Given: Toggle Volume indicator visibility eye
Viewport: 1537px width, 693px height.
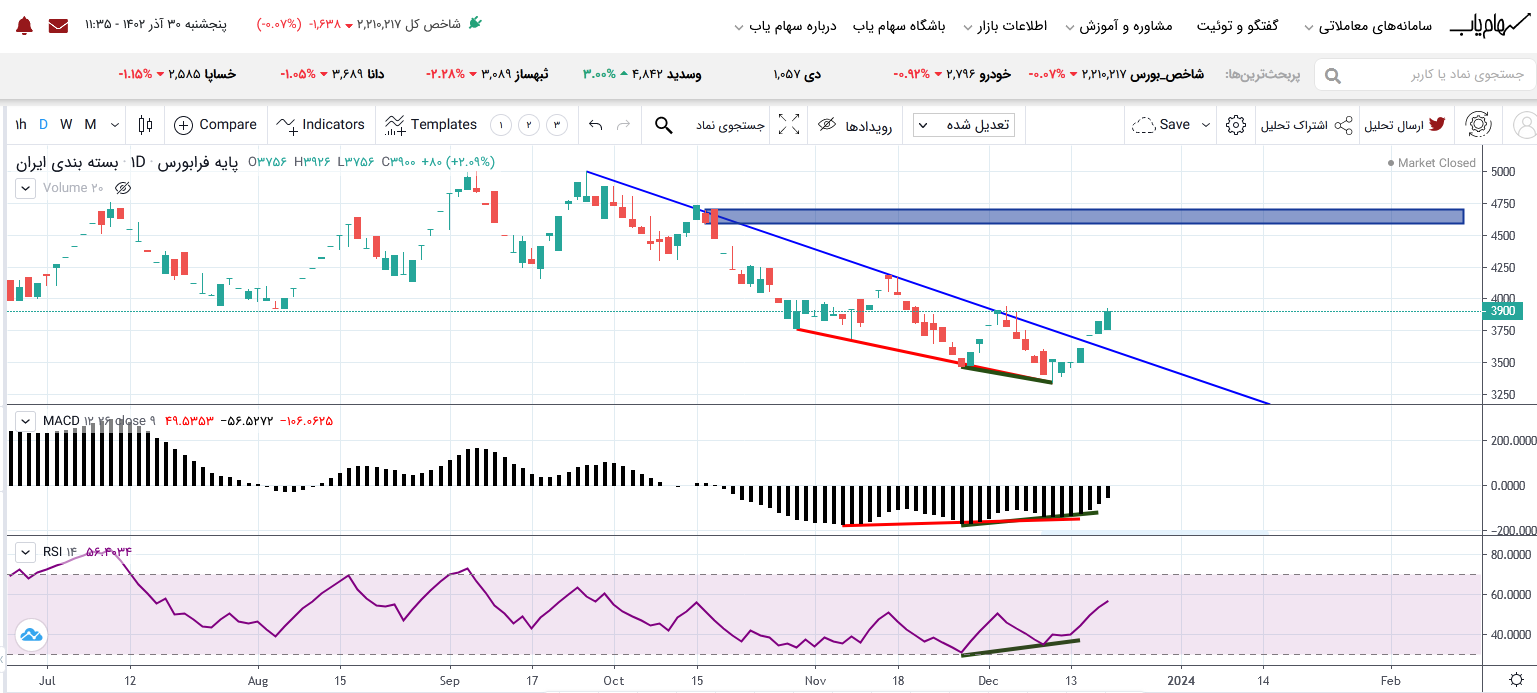Looking at the screenshot, I should (x=123, y=188).
